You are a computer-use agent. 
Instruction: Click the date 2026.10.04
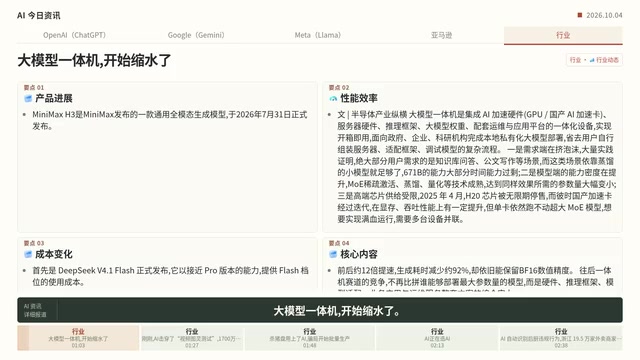604,16
